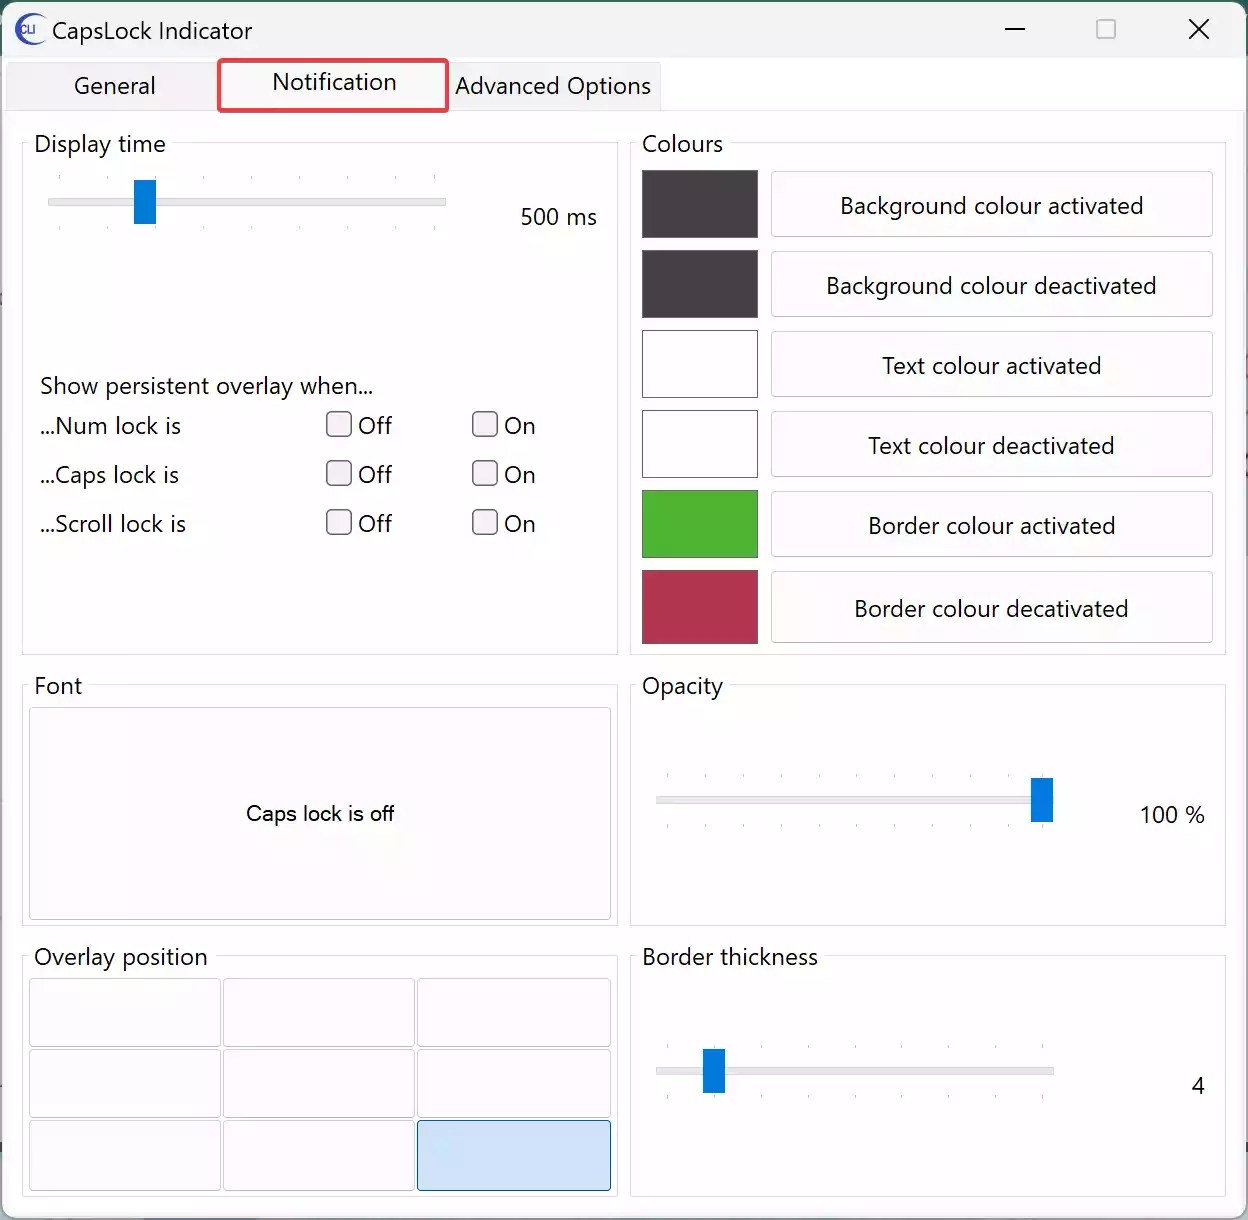1248x1220 pixels.
Task: Click the Background colour deactivated button
Action: pos(990,284)
